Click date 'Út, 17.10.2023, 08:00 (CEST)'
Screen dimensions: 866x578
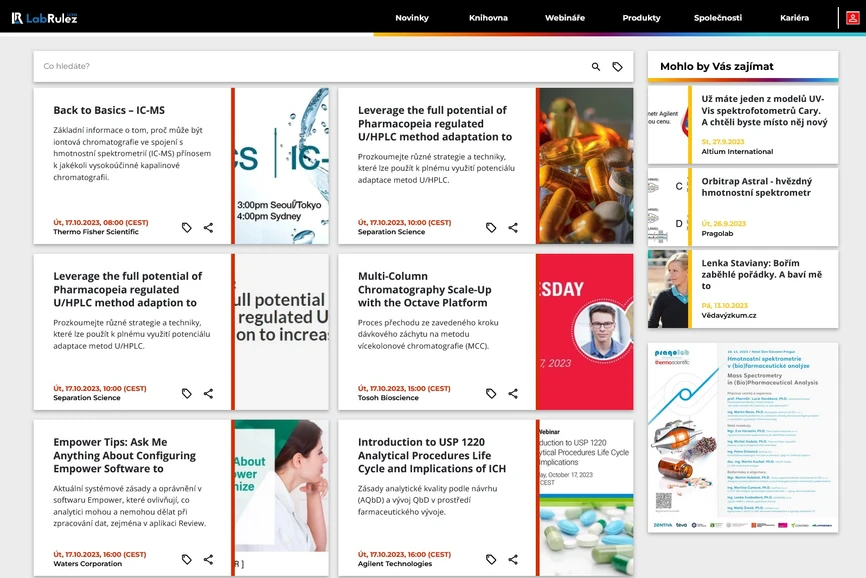point(101,222)
